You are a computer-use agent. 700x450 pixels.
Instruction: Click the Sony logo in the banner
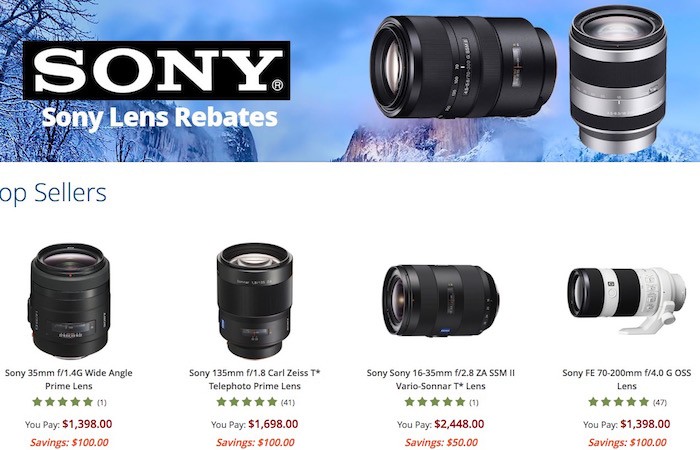coord(156,70)
